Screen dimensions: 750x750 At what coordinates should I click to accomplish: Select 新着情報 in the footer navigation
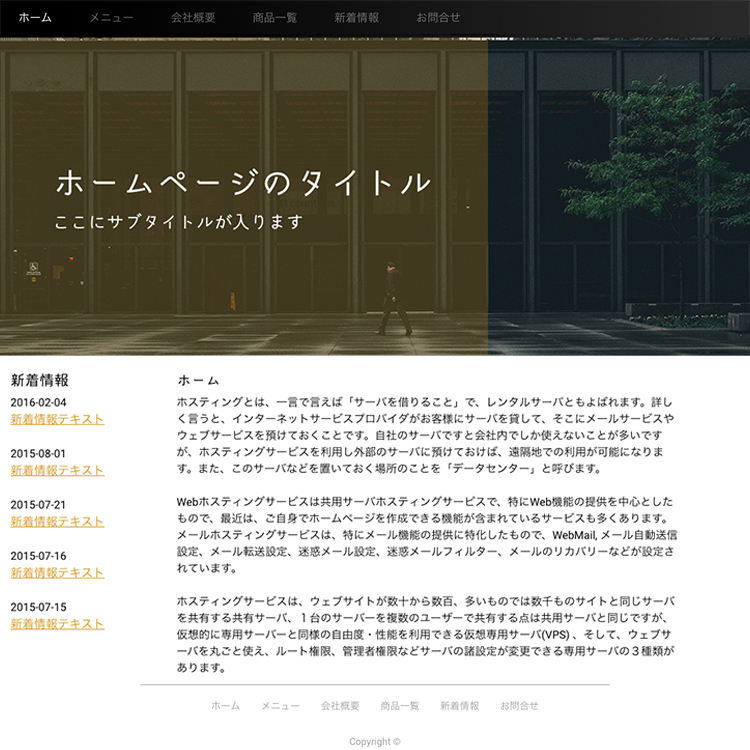point(459,705)
